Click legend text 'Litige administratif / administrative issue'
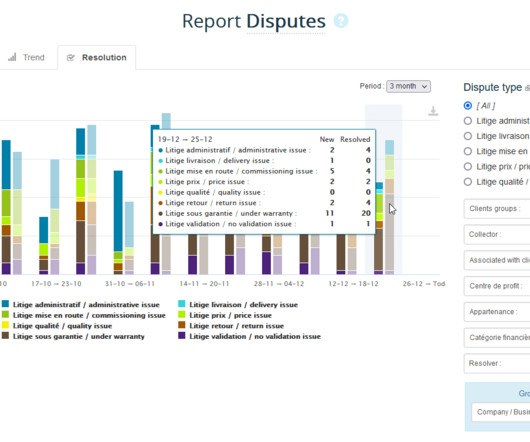 click(x=86, y=304)
